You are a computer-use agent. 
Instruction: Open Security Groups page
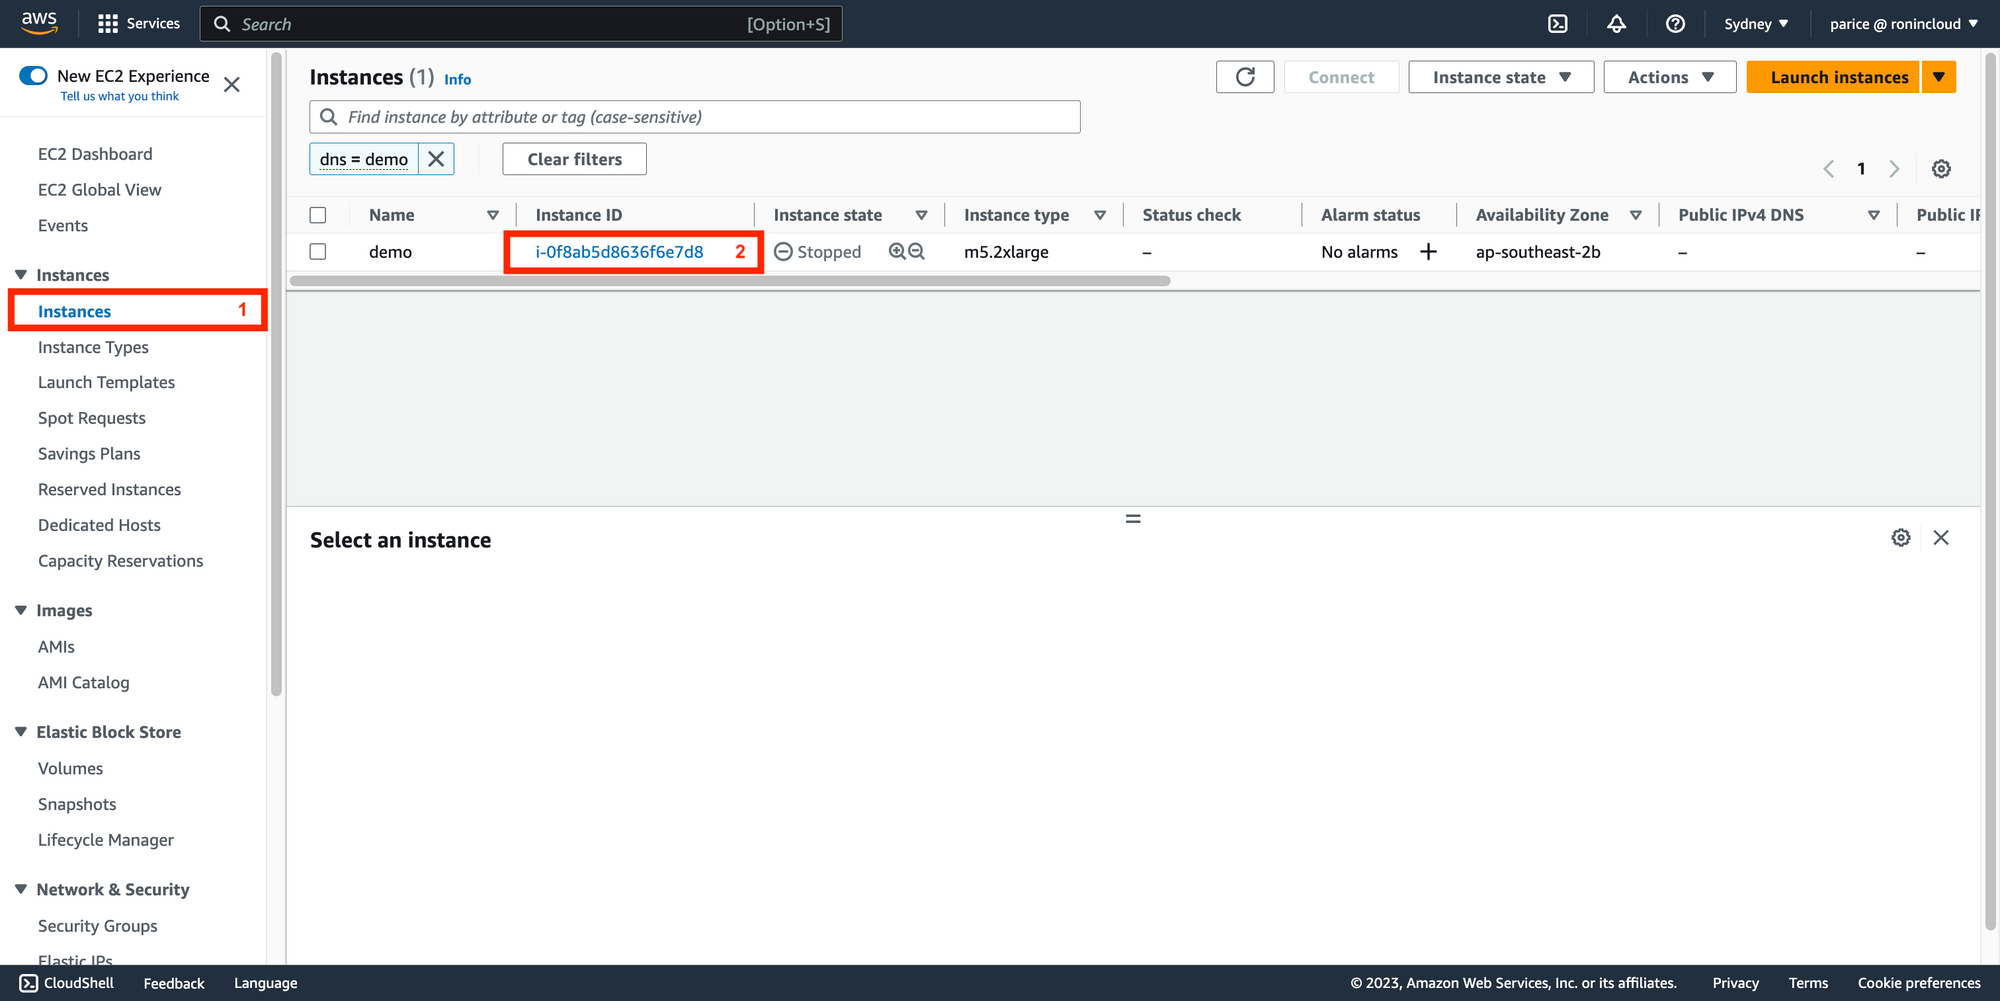(98, 926)
